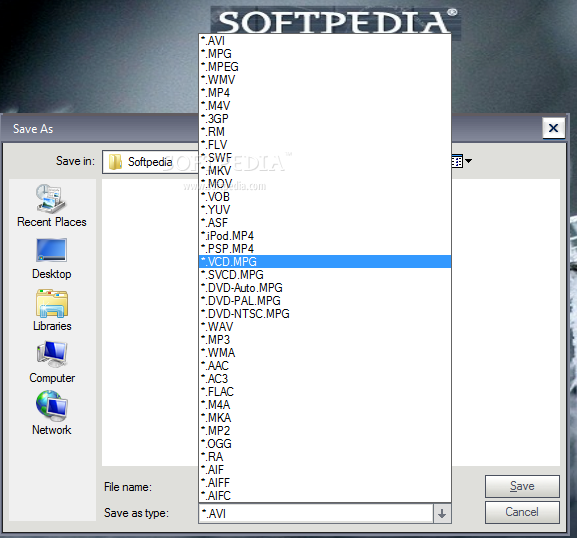Screen dimensions: 577x538
Task: Select *.AVI from the type list
Action: [325, 40]
